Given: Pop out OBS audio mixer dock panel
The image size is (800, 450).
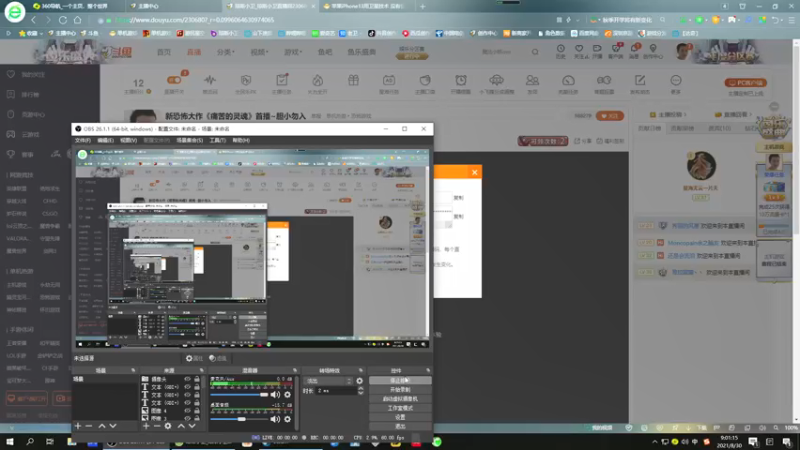Looking at the screenshot, I should pyautogui.click(x=295, y=370).
